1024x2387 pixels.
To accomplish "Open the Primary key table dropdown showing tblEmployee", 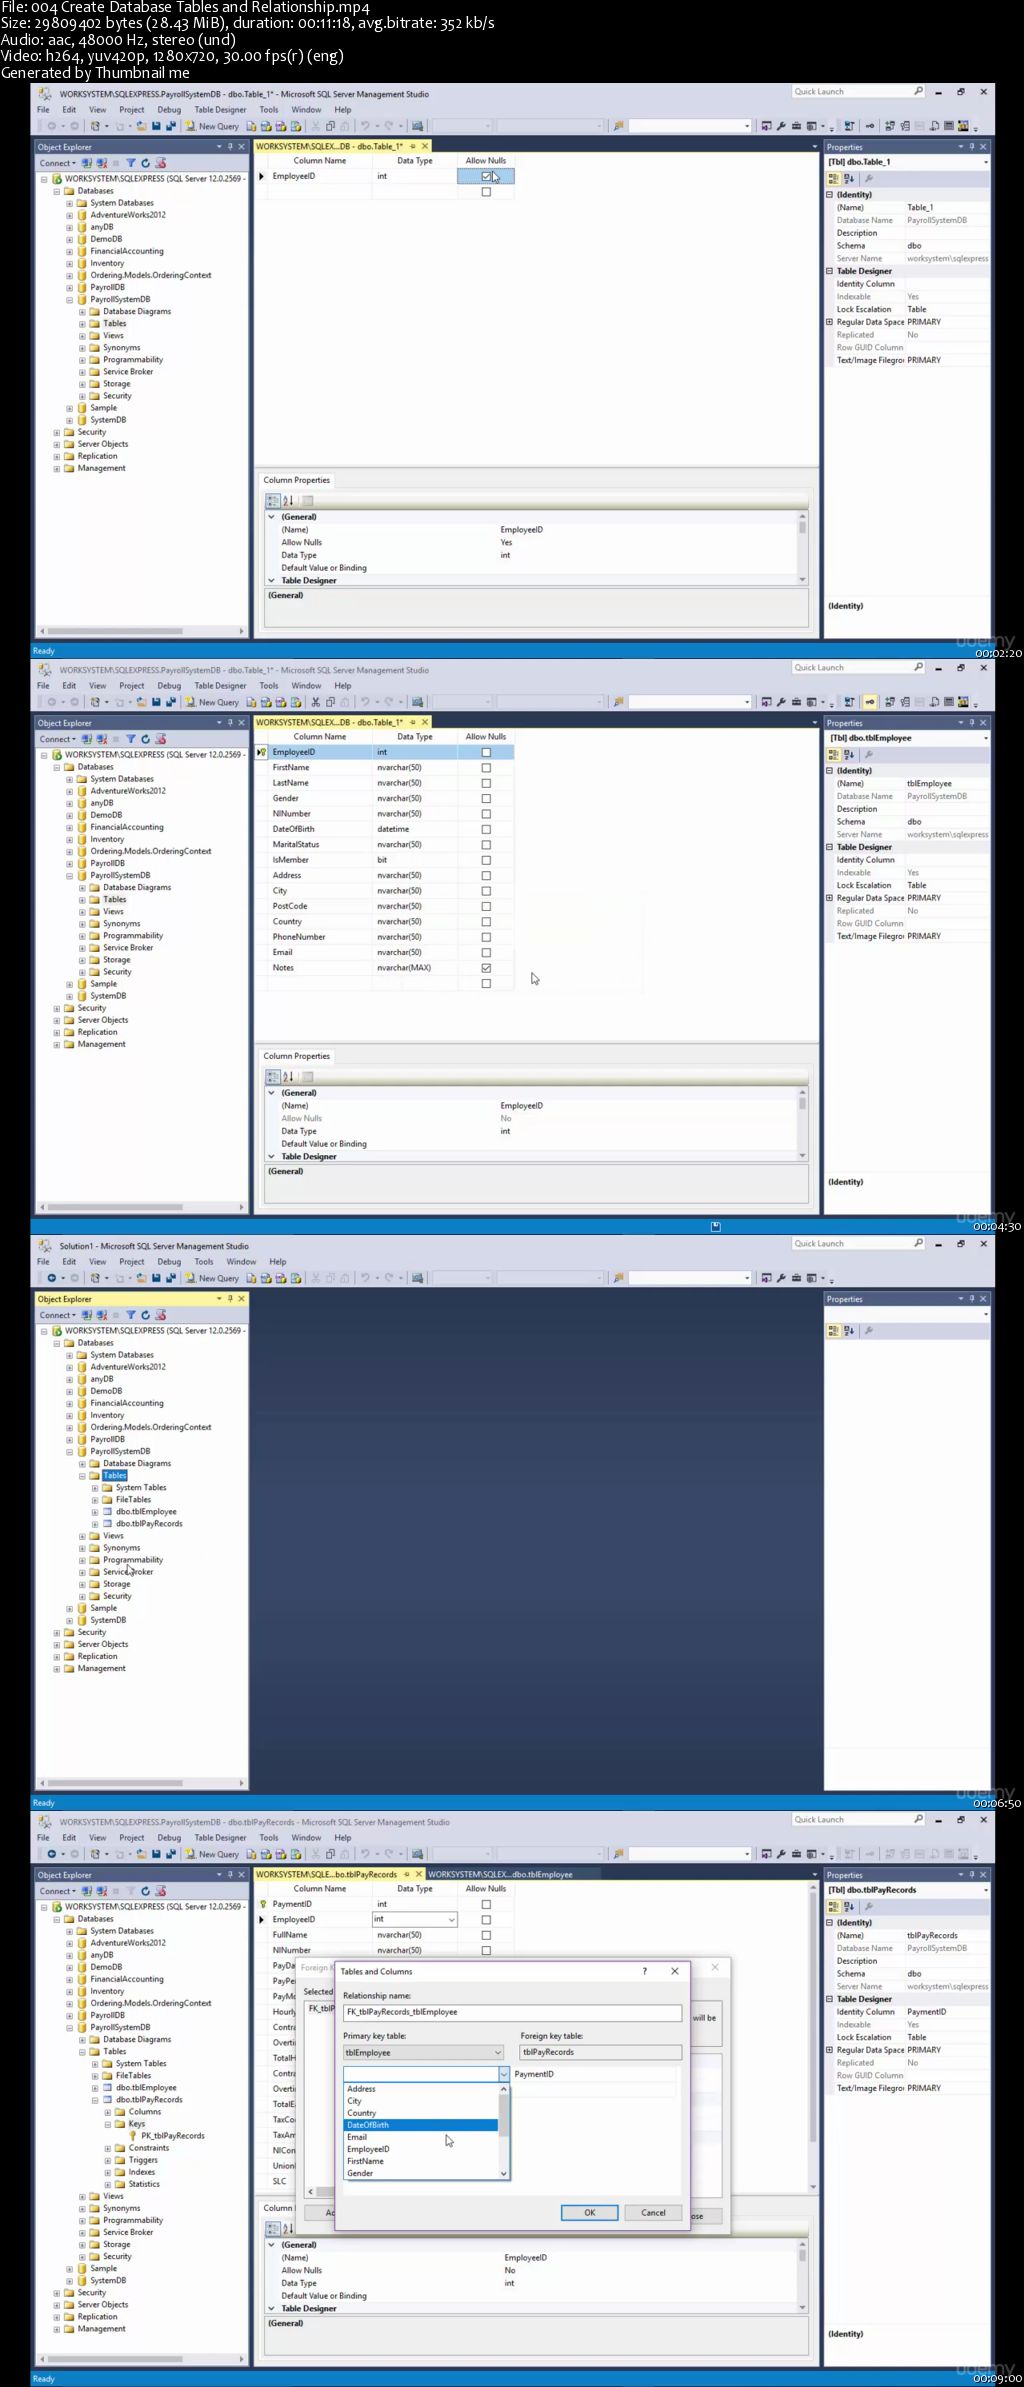I will 423,2052.
